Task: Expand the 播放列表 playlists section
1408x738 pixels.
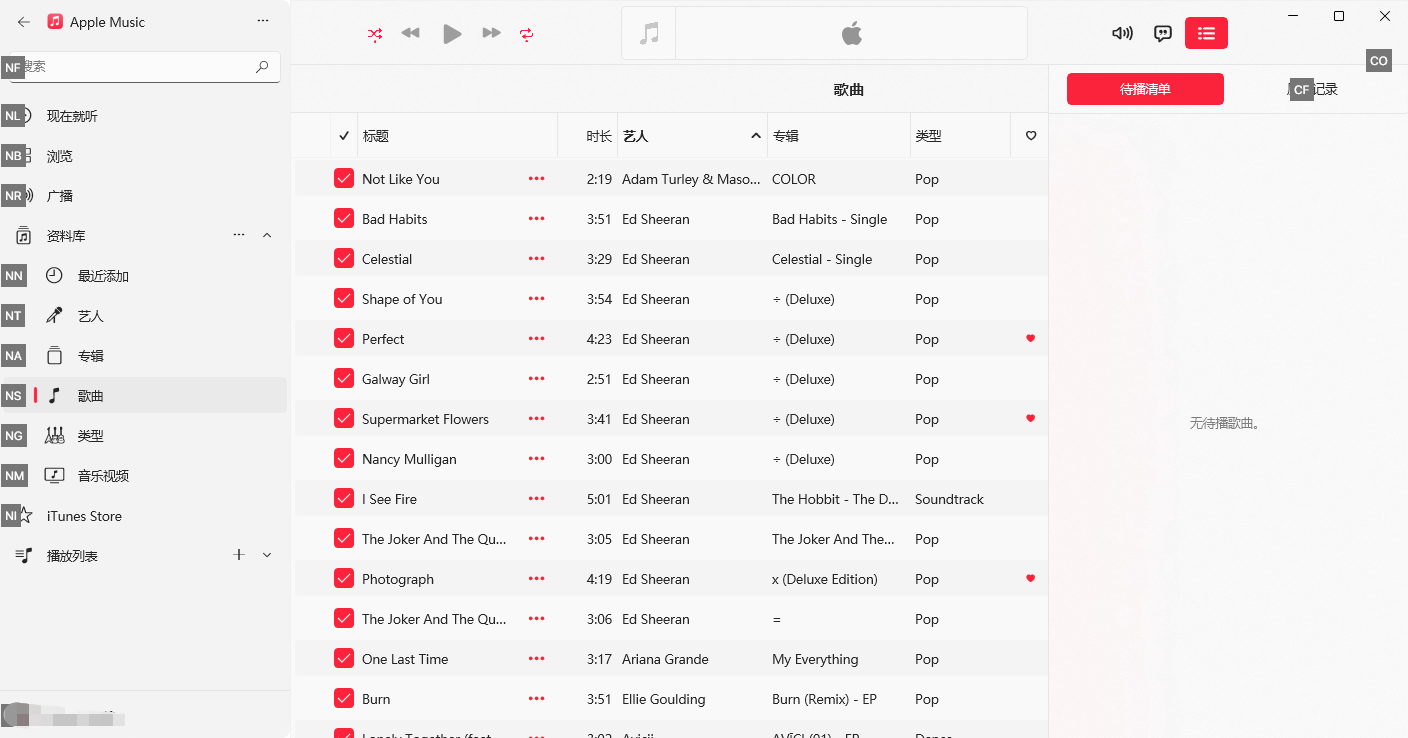Action: coord(267,555)
